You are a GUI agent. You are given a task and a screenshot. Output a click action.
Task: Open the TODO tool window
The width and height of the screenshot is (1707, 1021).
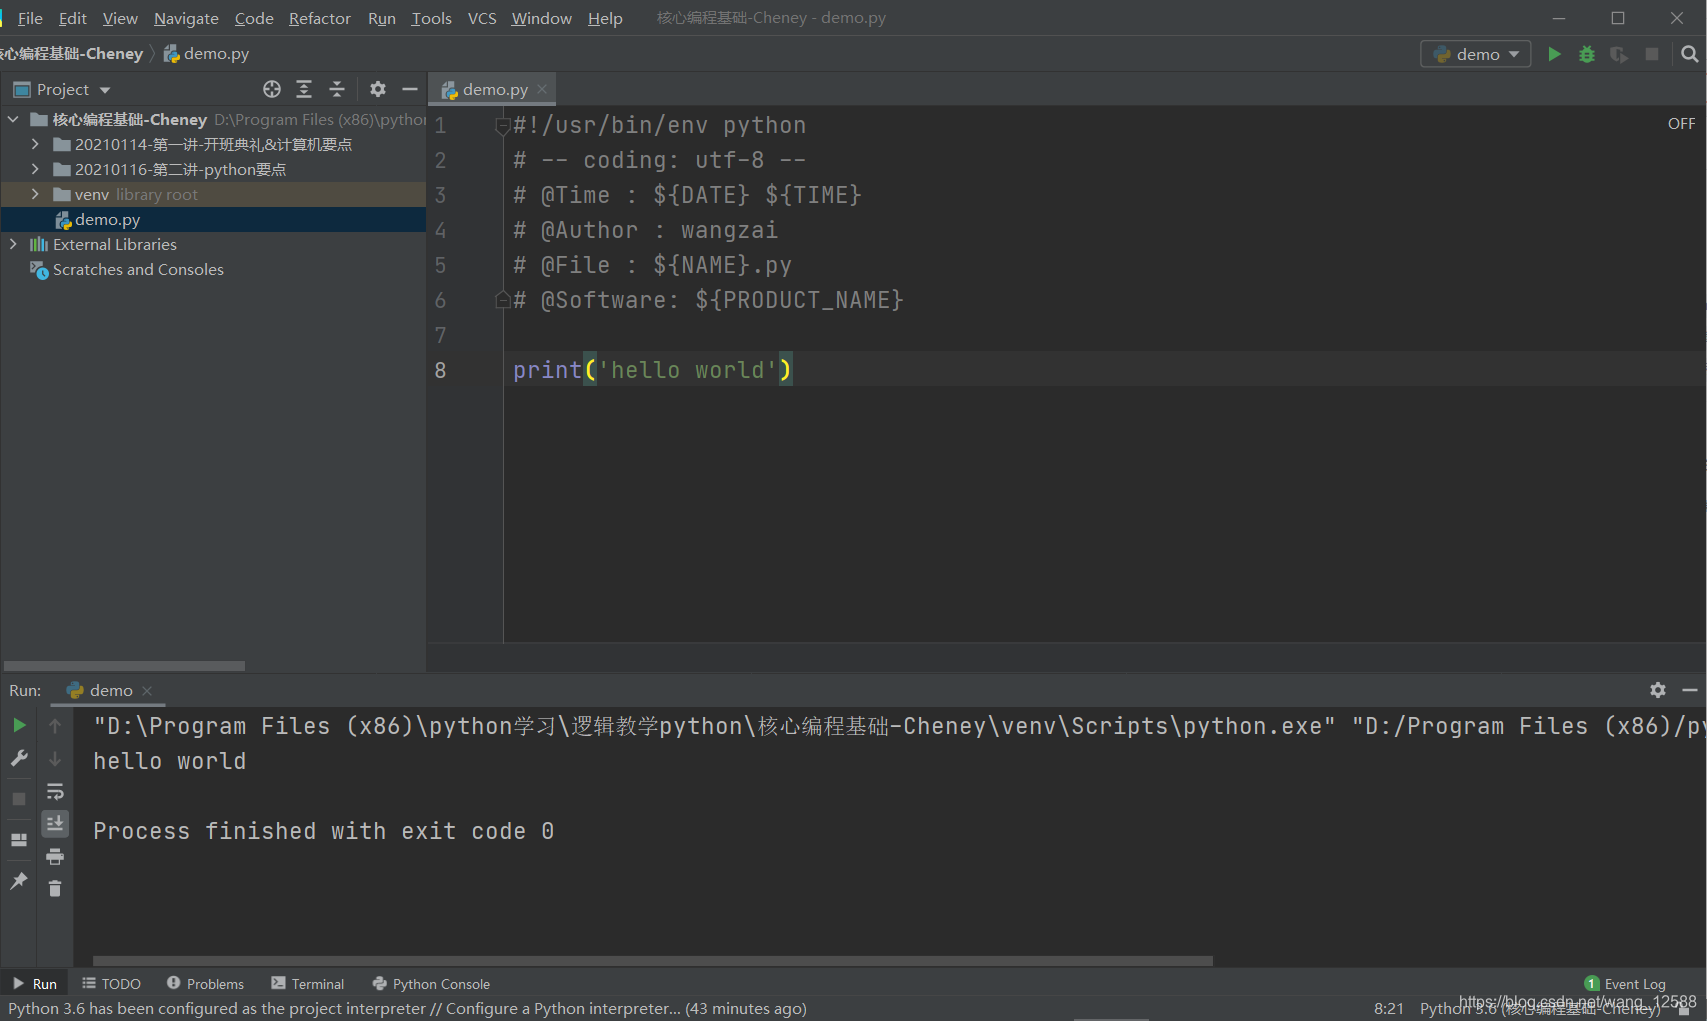[x=111, y=984]
